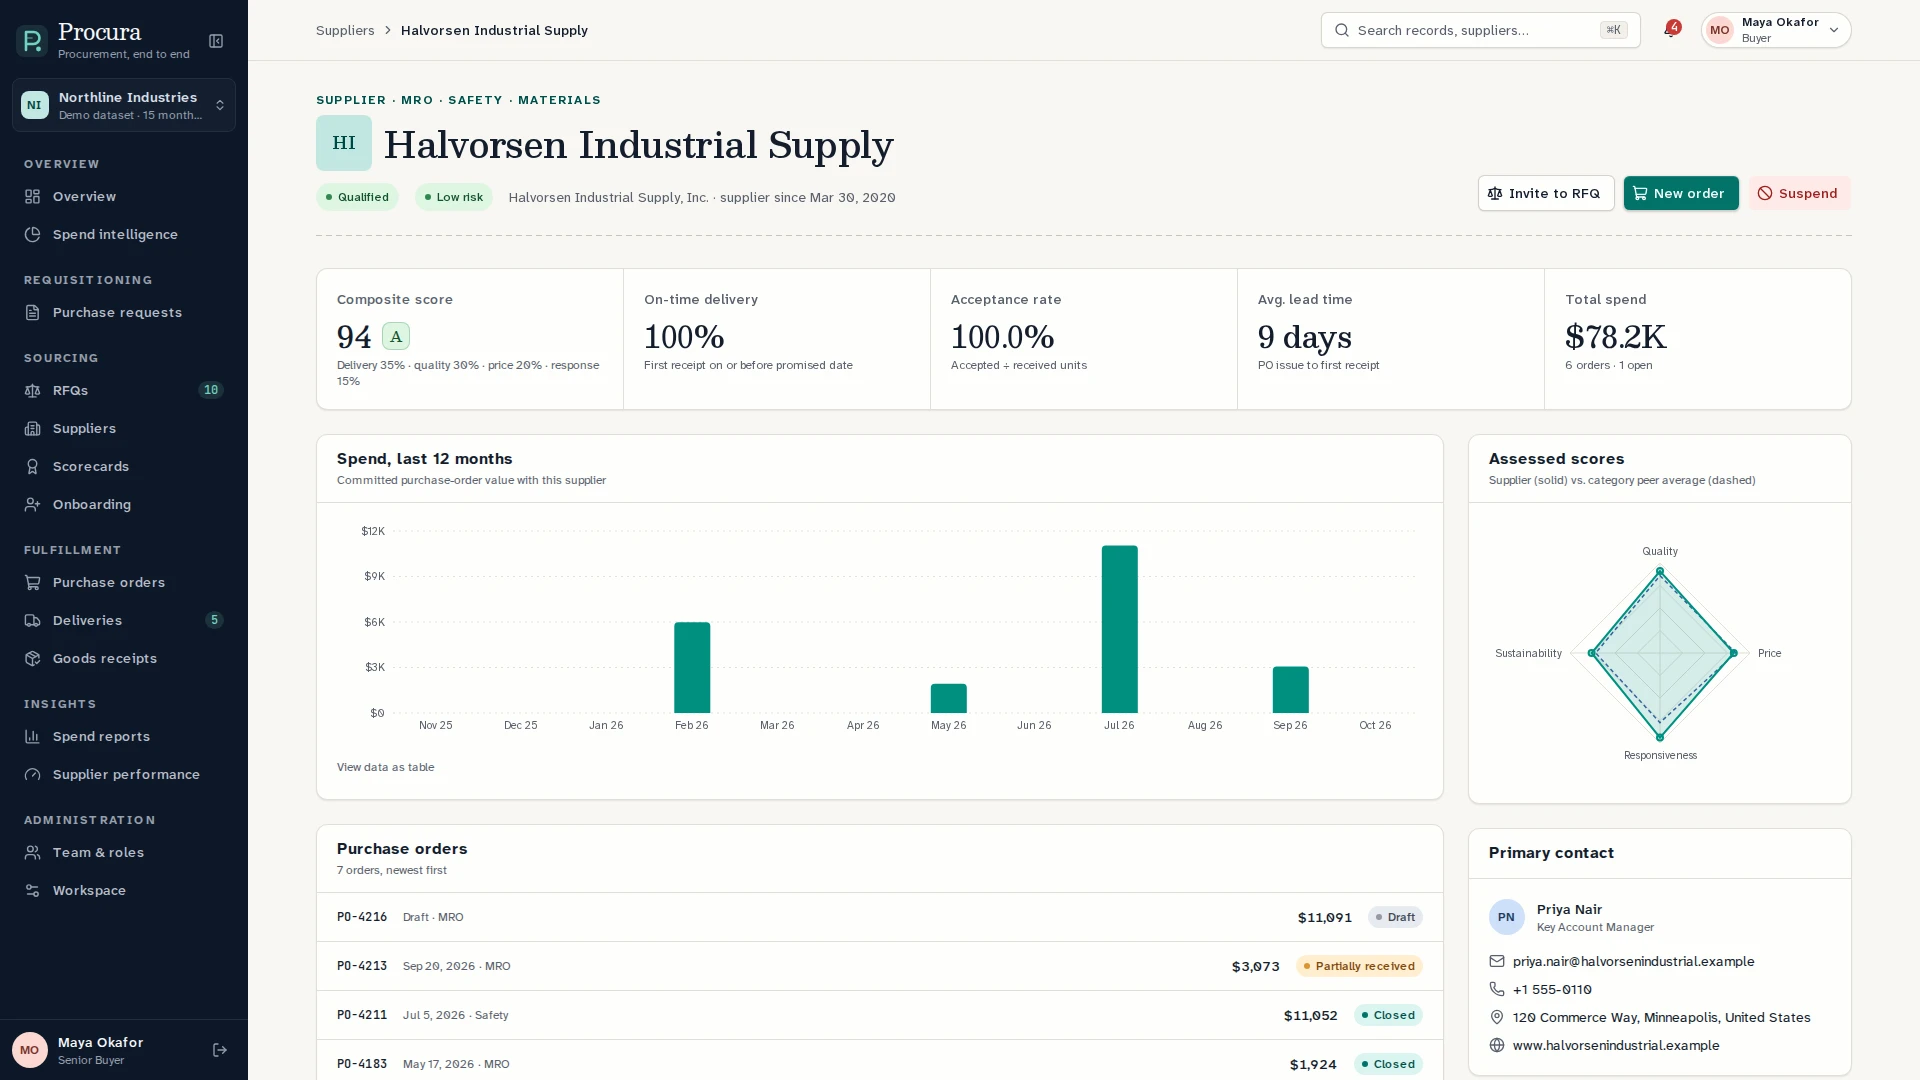The height and width of the screenshot is (1080, 1920).
Task: Go to Onboarding
Action: click(x=124, y=505)
